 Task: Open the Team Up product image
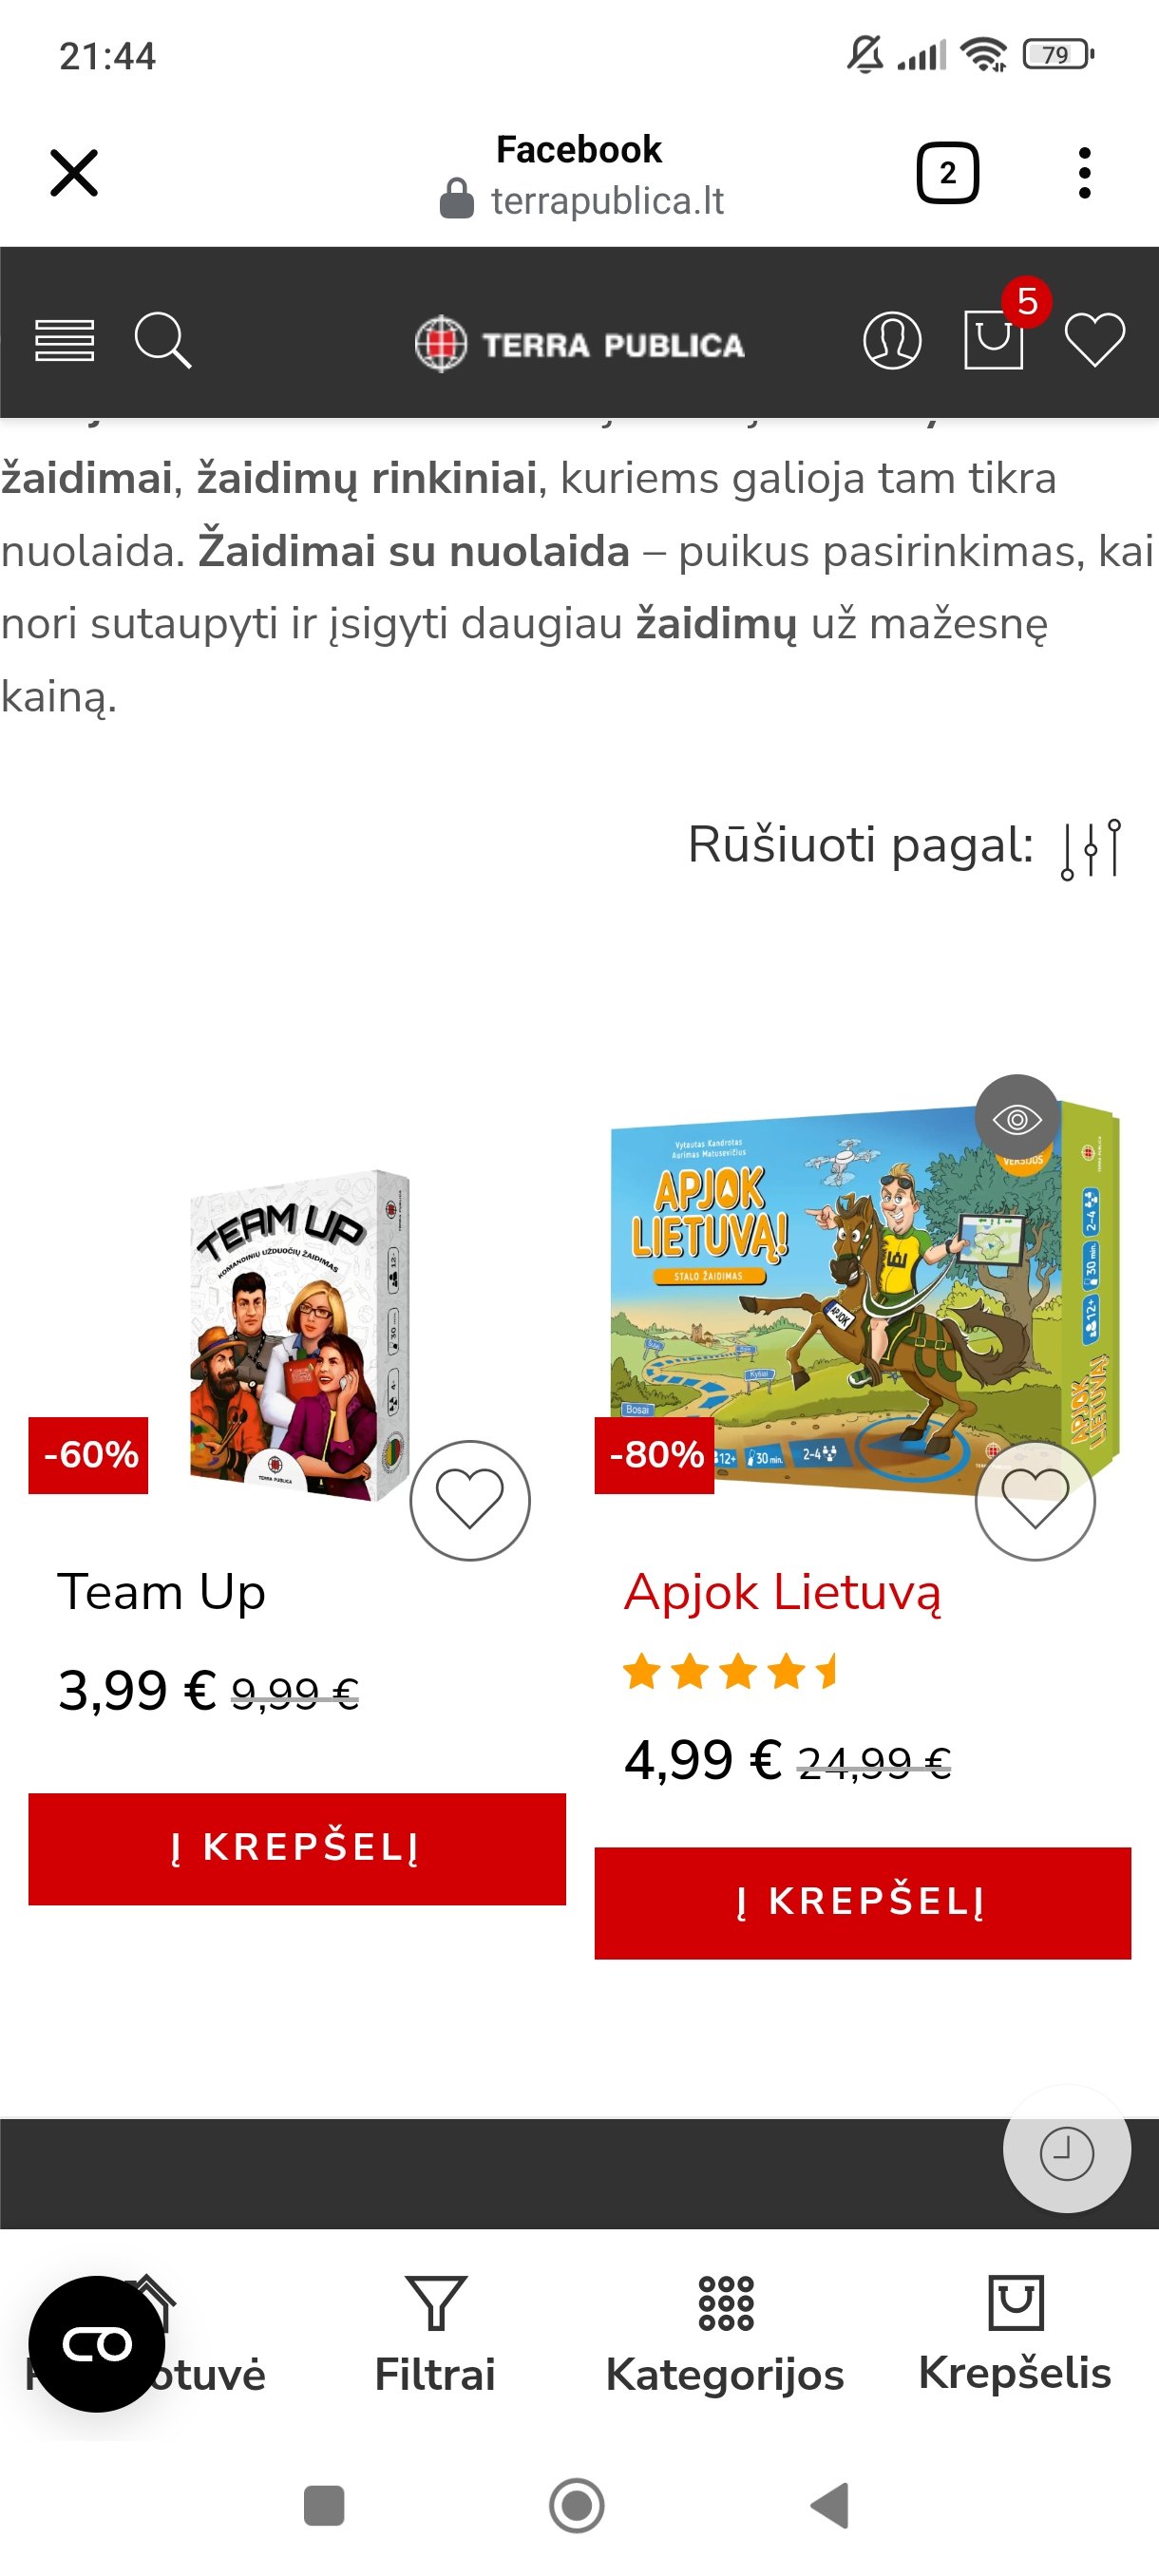point(299,1335)
